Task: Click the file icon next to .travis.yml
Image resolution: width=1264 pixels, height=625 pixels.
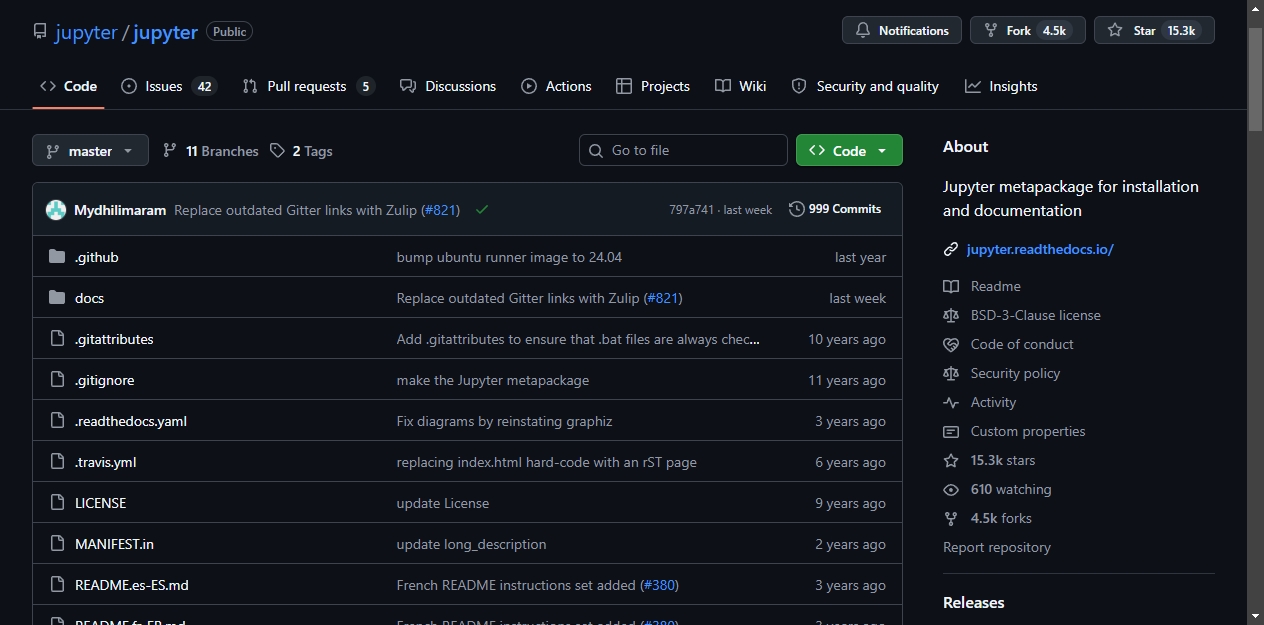Action: (x=57, y=462)
